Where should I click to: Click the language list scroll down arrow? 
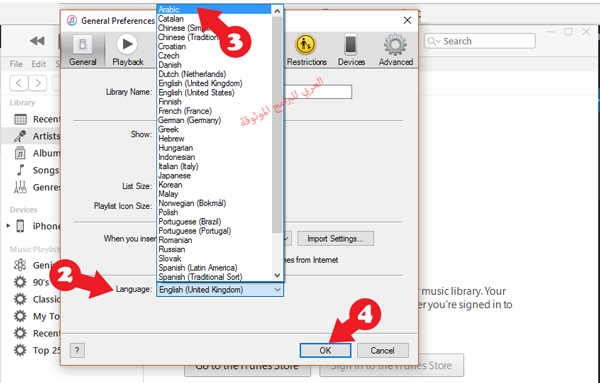277,275
